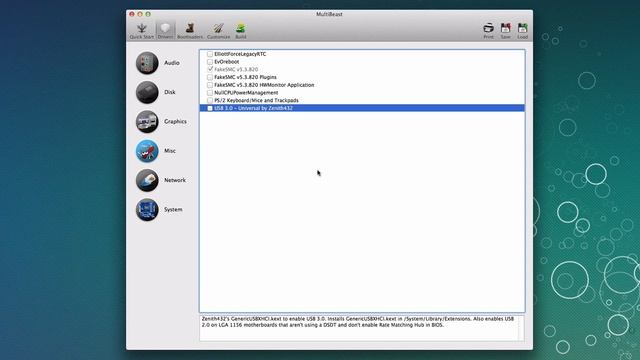Select the Graphics category icon
This screenshot has width=640, height=360.
pyautogui.click(x=147, y=122)
